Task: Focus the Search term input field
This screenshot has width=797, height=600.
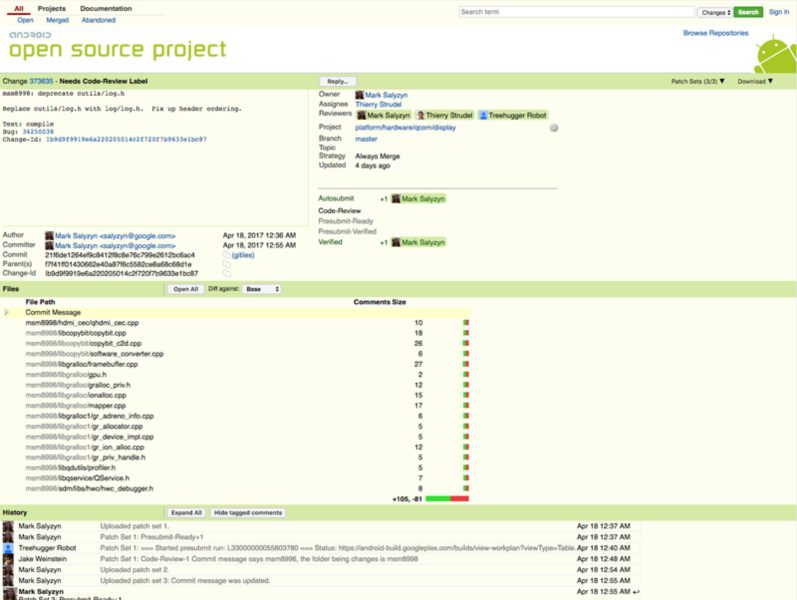Action: click(x=576, y=12)
